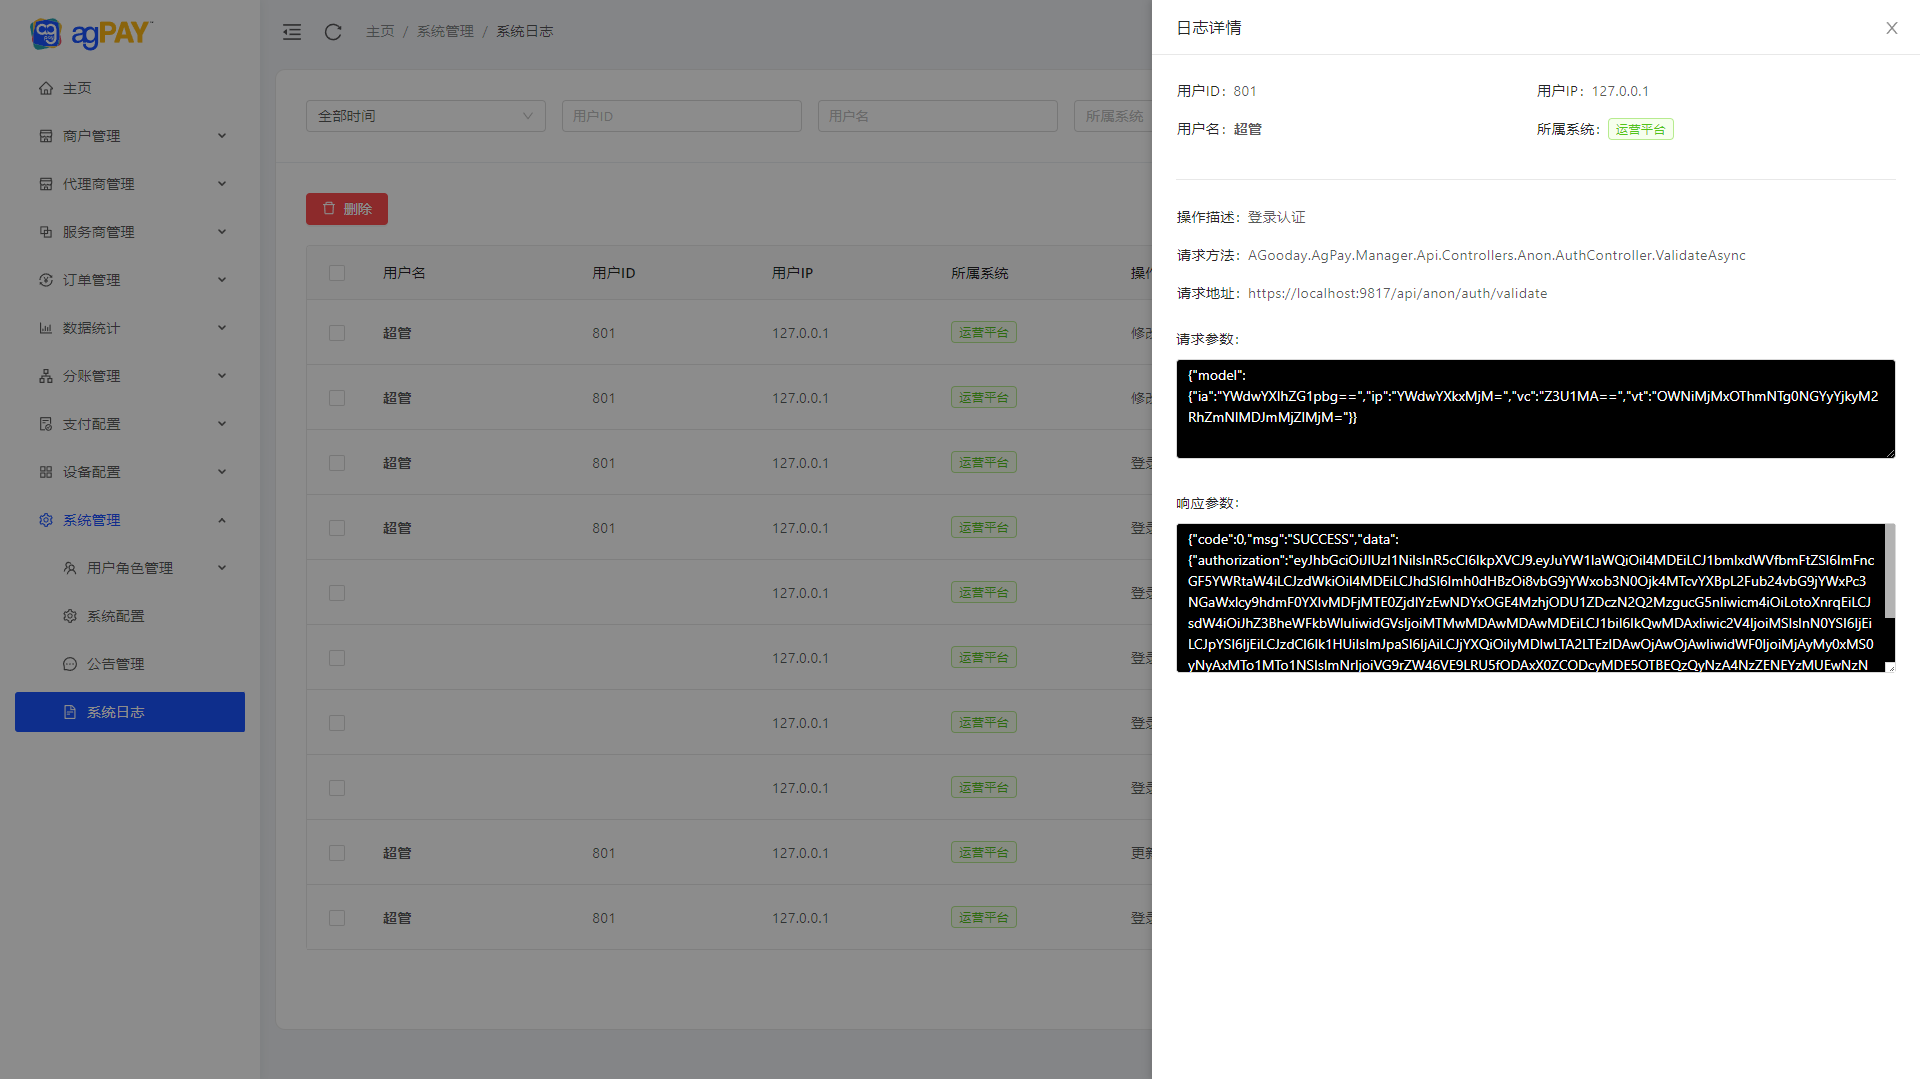Click the 响应参数 text area scrollbar
The height and width of the screenshot is (1079, 1920).
coord(1889,572)
